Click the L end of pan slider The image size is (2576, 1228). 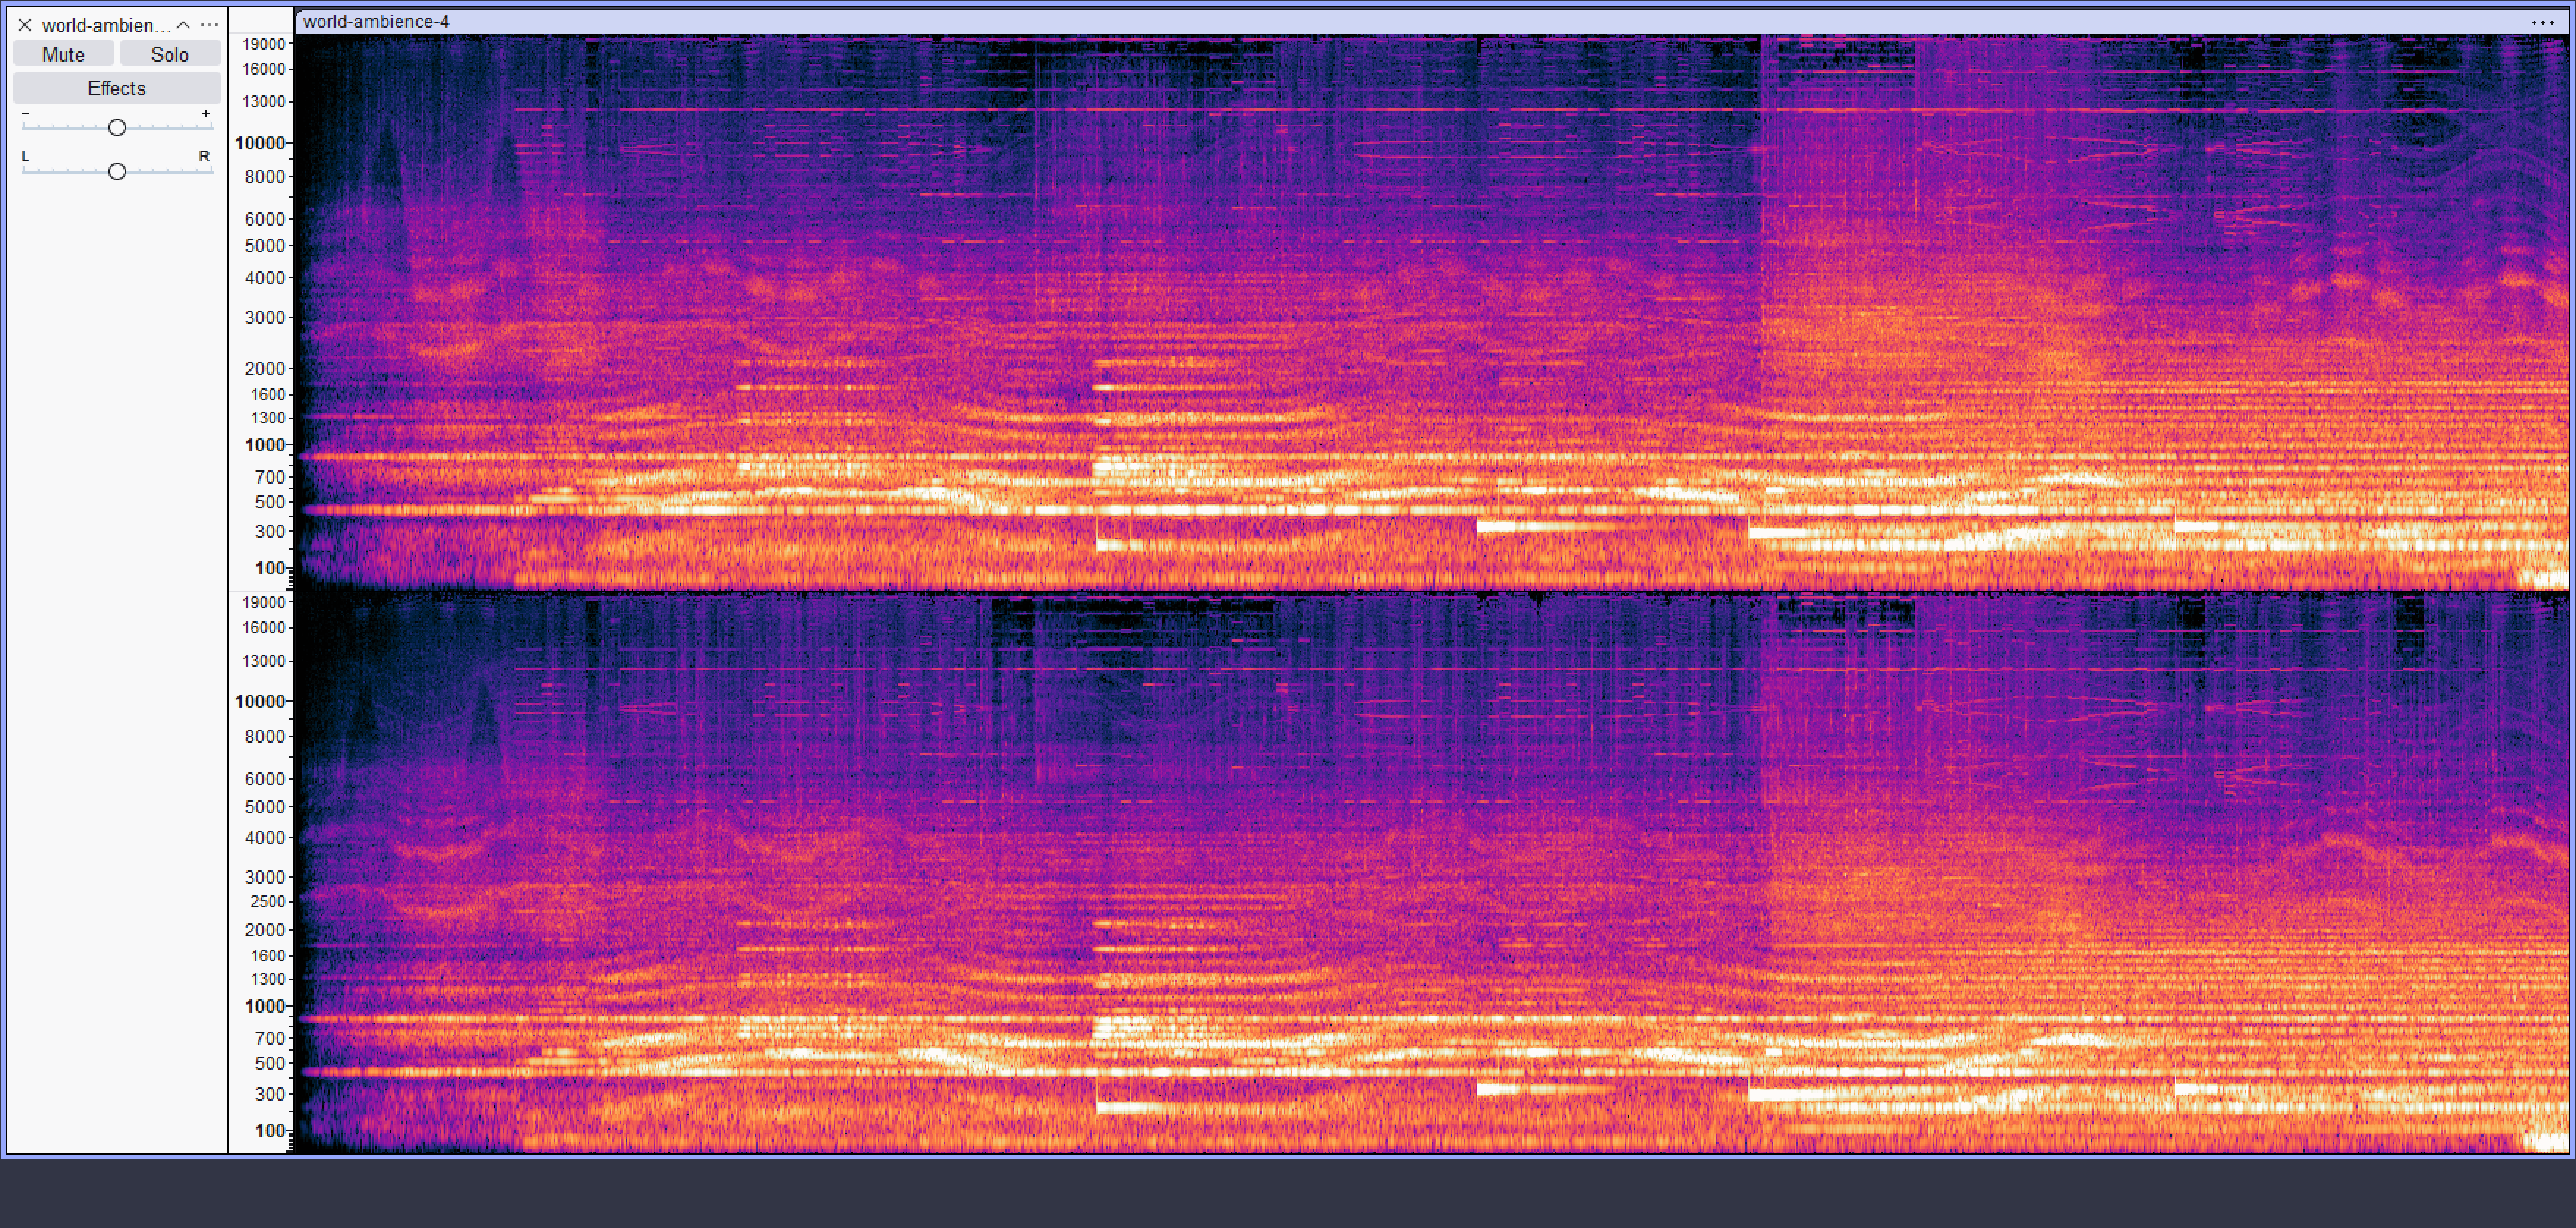click(26, 156)
